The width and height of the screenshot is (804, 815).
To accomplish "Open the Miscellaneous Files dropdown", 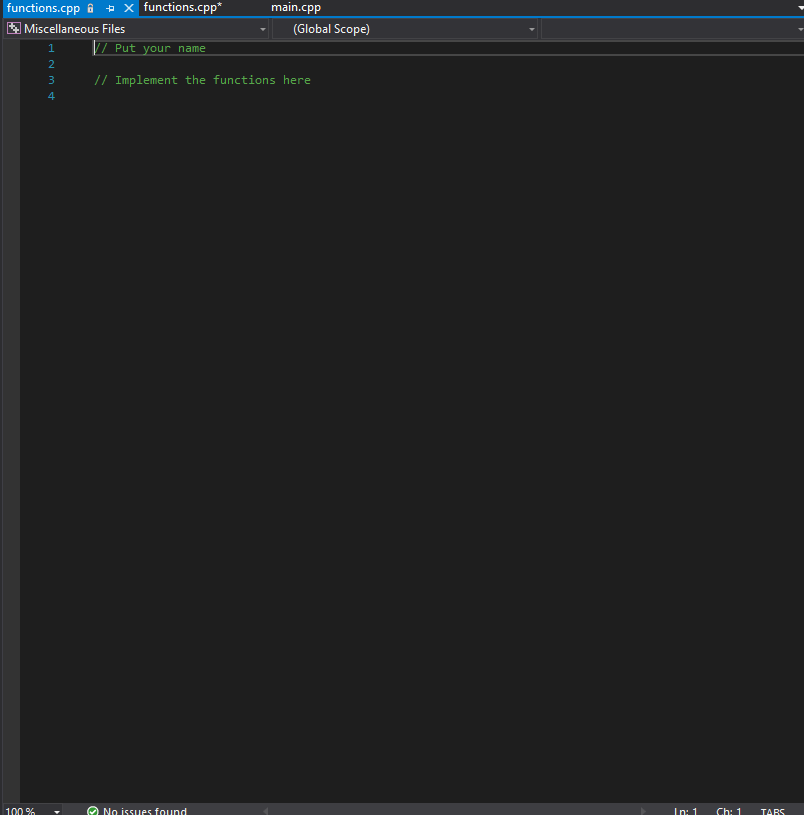I will coord(262,28).
